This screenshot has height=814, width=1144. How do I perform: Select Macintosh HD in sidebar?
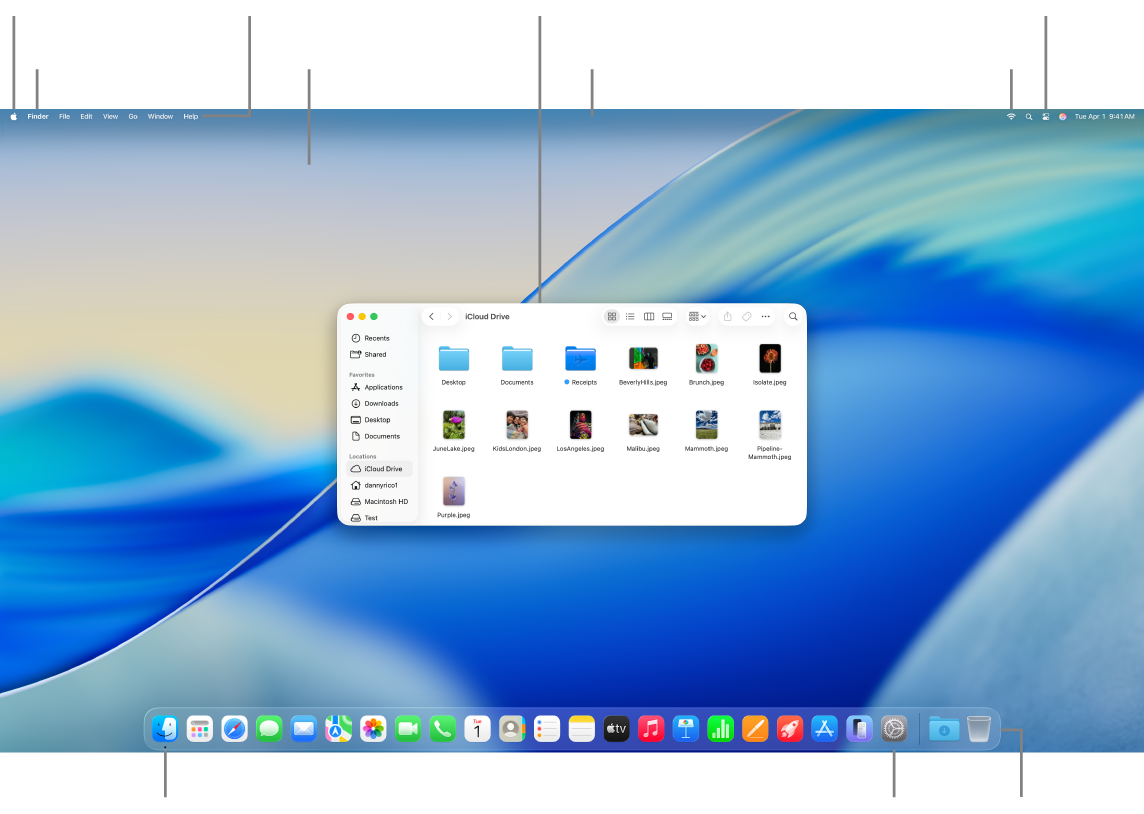tap(379, 502)
